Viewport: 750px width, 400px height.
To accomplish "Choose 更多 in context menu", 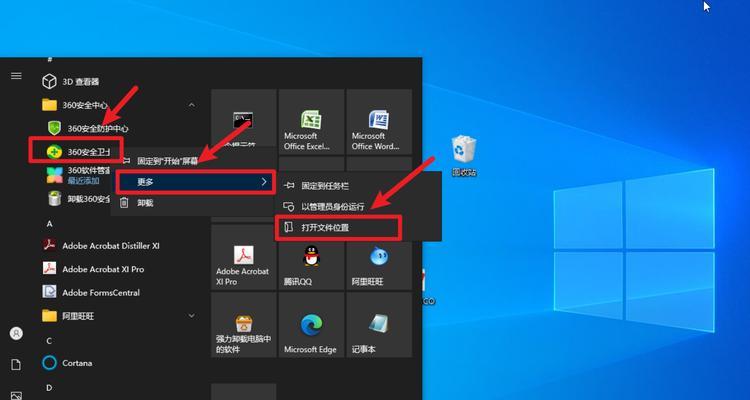I will [196, 182].
